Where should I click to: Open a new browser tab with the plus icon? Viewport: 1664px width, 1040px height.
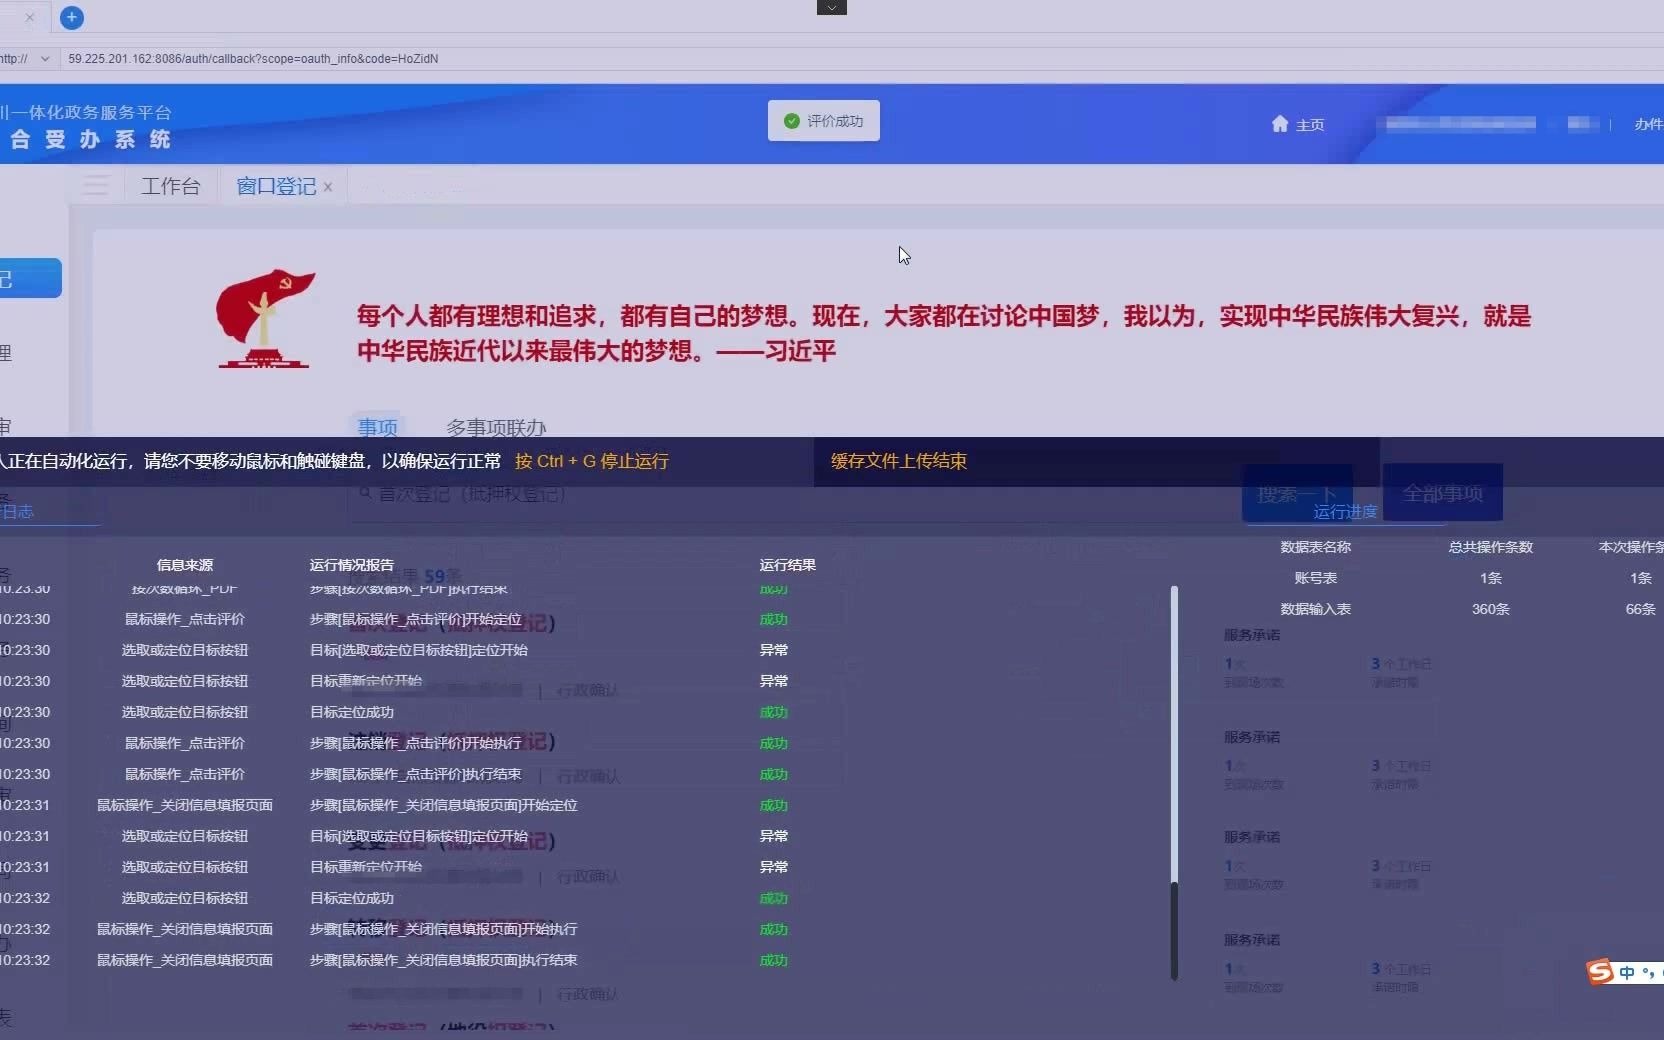(x=71, y=17)
